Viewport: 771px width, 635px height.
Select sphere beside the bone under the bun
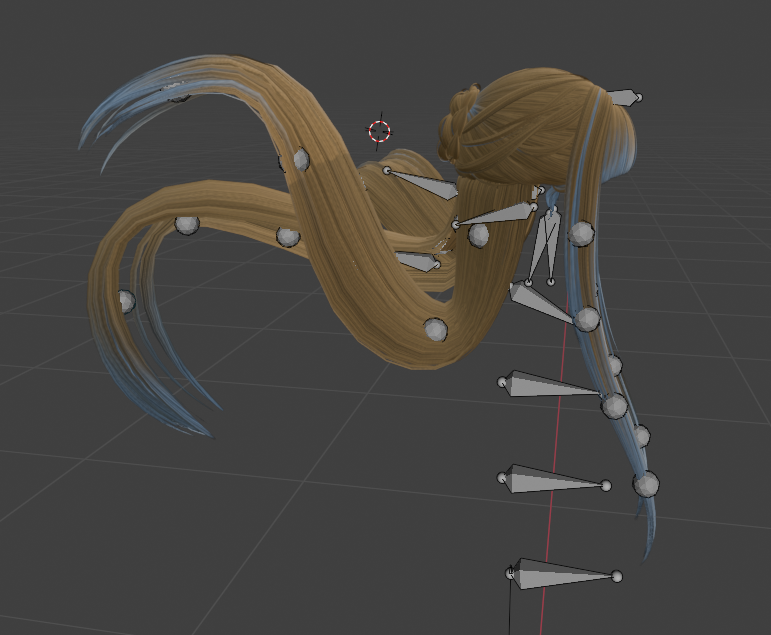[478, 235]
